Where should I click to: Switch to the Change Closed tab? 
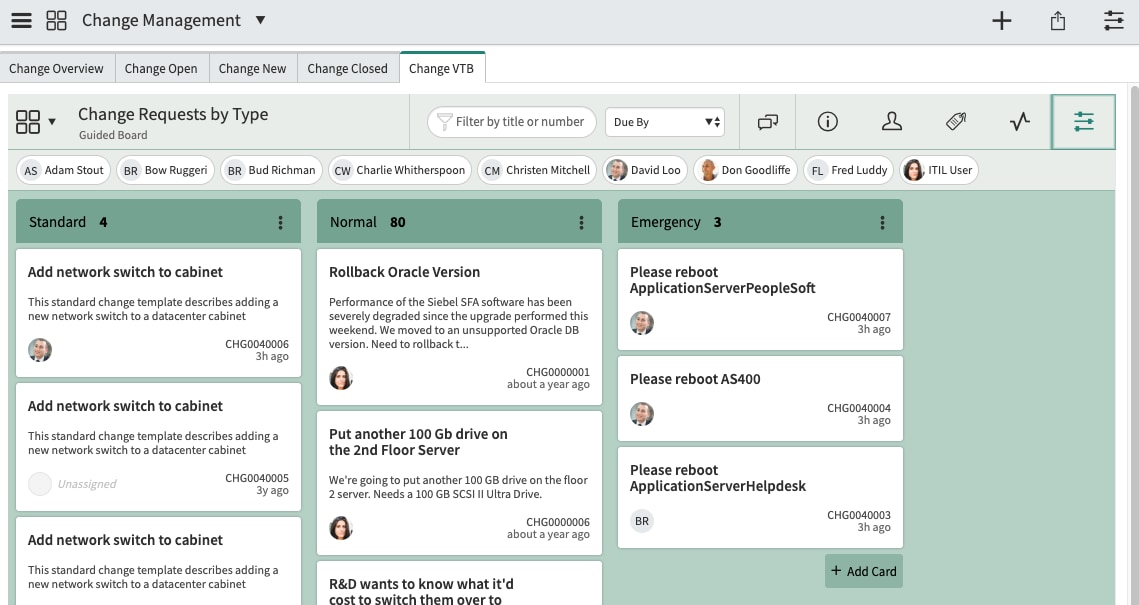click(347, 68)
